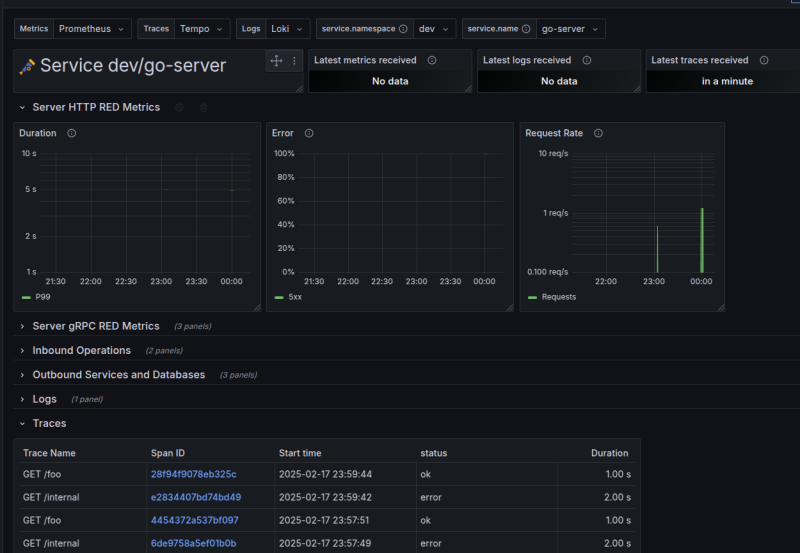Click the info icon beside Latest traces received

pos(763,60)
